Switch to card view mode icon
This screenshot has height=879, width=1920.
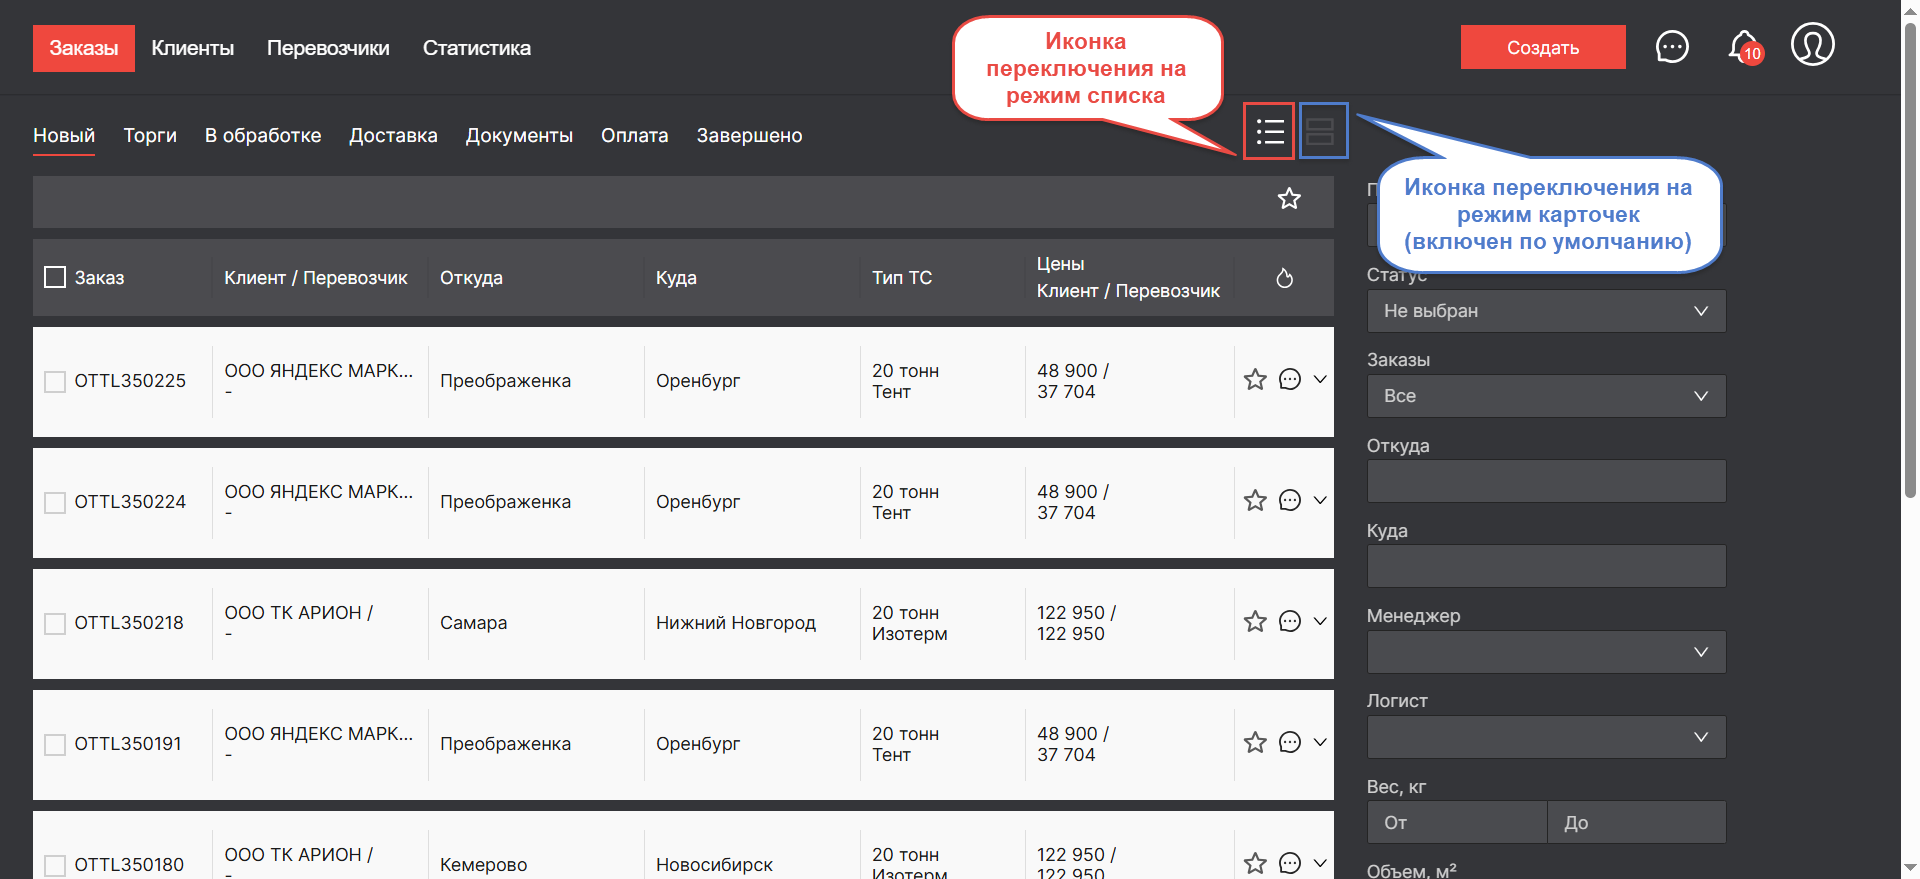[1320, 131]
